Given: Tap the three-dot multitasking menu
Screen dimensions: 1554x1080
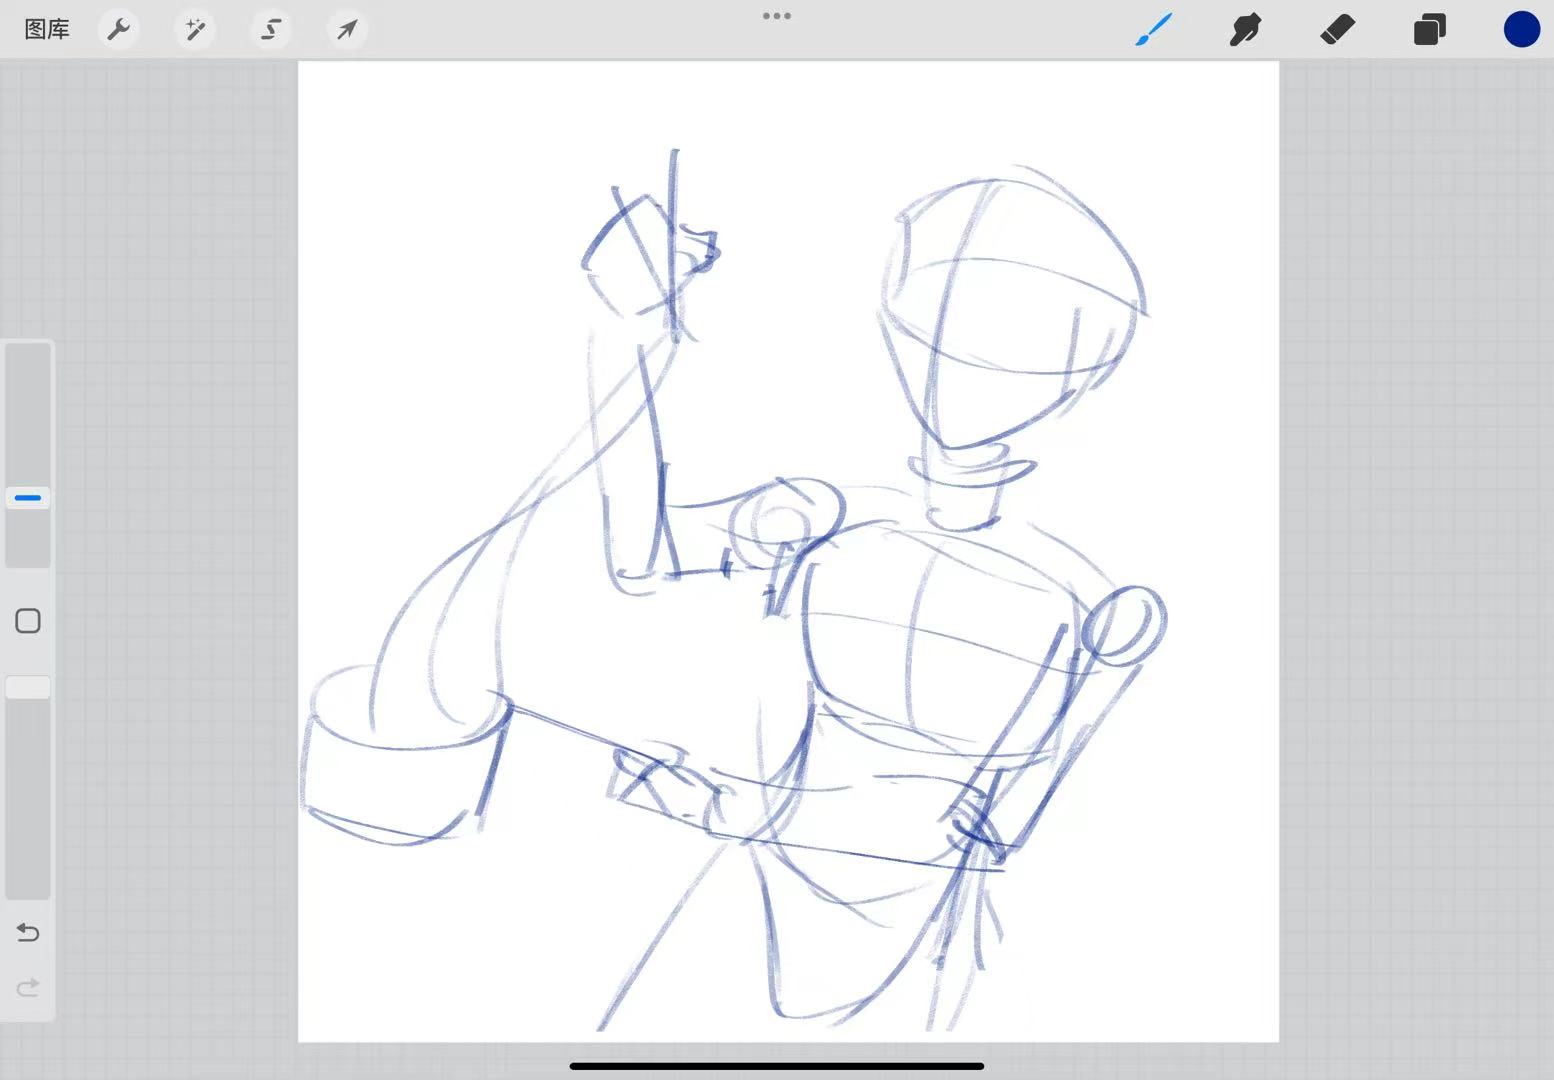Looking at the screenshot, I should [777, 16].
